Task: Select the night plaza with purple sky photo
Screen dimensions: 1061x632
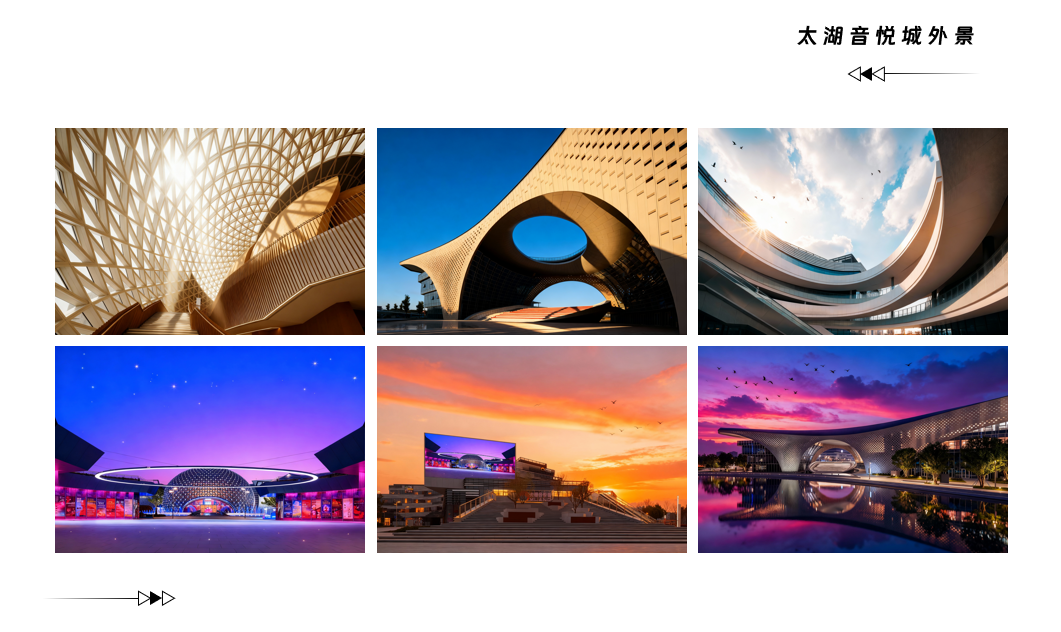Action: [210, 449]
